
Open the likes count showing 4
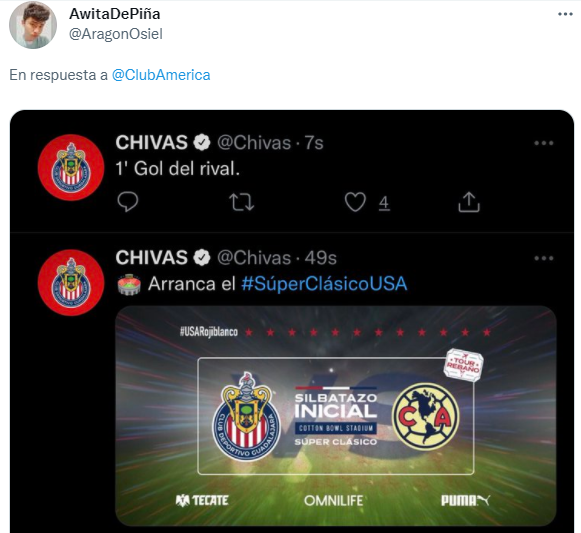pos(384,203)
